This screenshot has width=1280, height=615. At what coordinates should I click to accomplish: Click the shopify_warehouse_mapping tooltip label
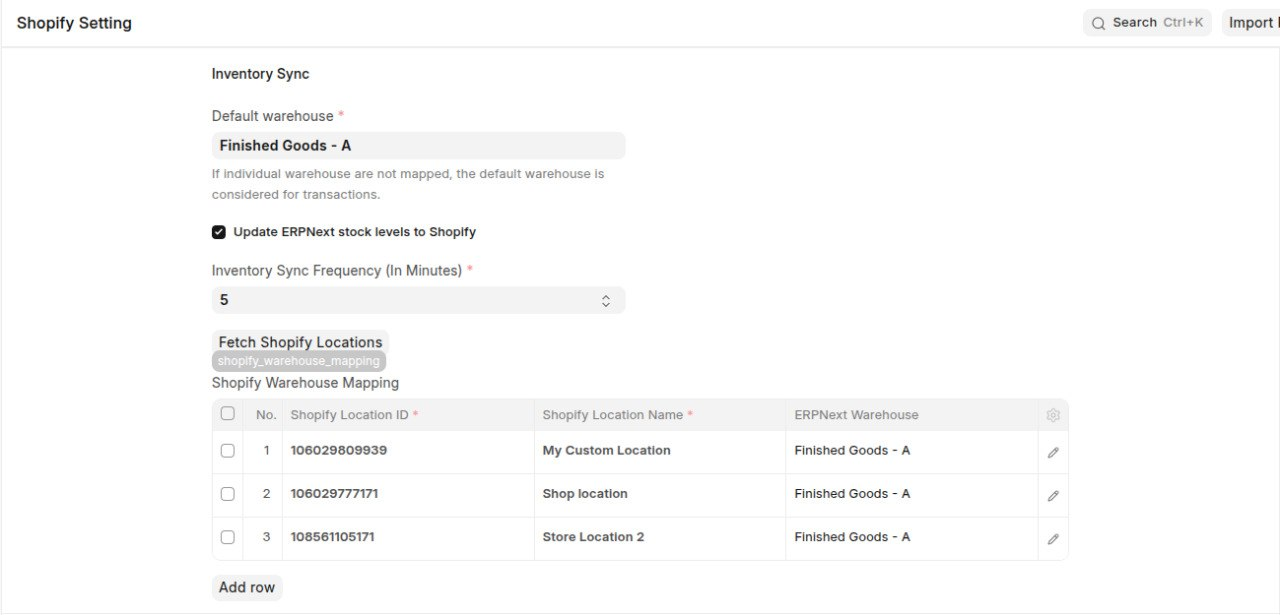(299, 361)
